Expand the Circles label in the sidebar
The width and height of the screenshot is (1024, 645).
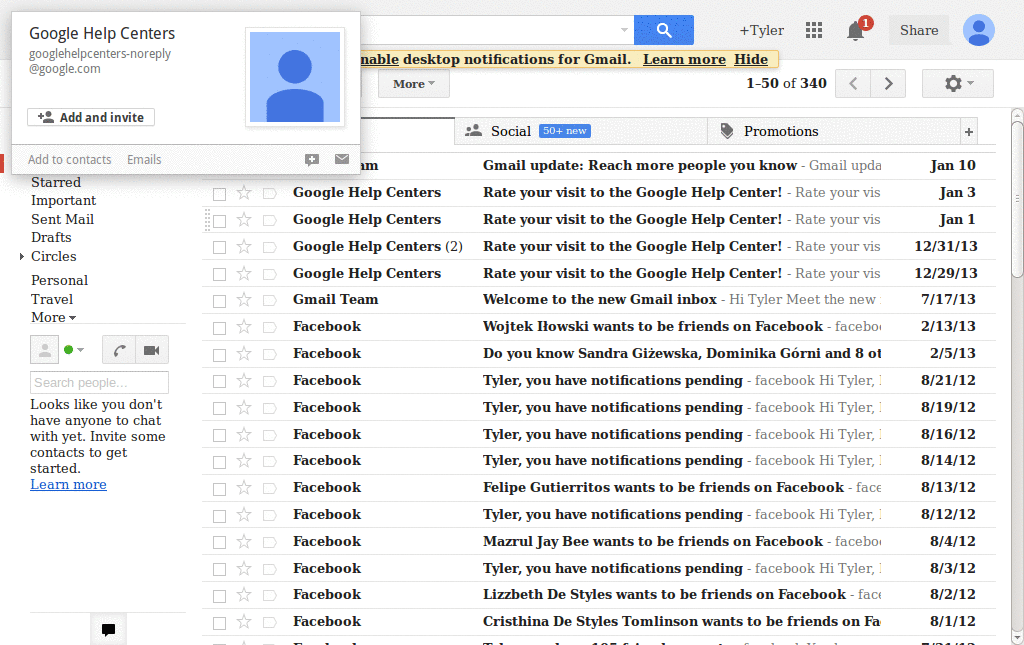22,257
